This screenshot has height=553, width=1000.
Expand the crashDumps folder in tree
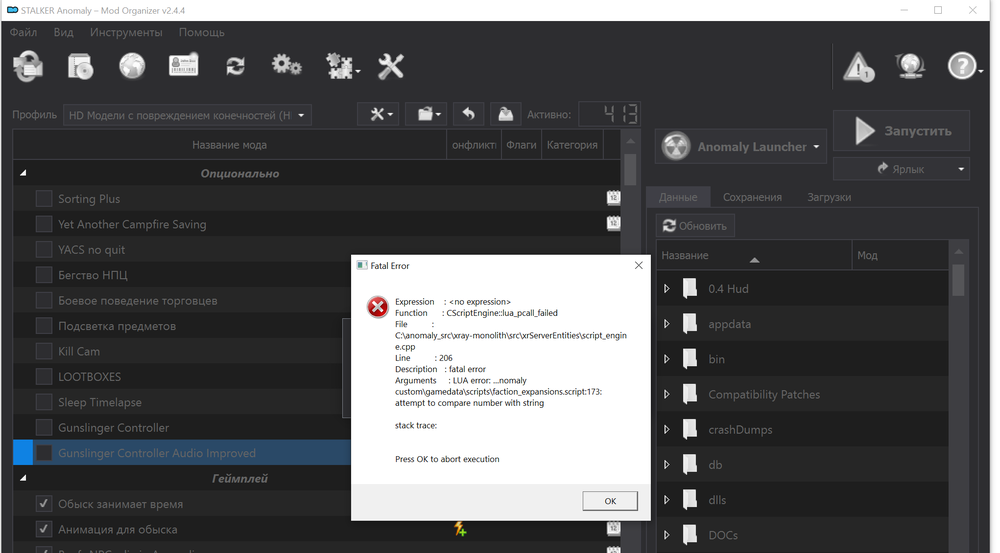[667, 430]
